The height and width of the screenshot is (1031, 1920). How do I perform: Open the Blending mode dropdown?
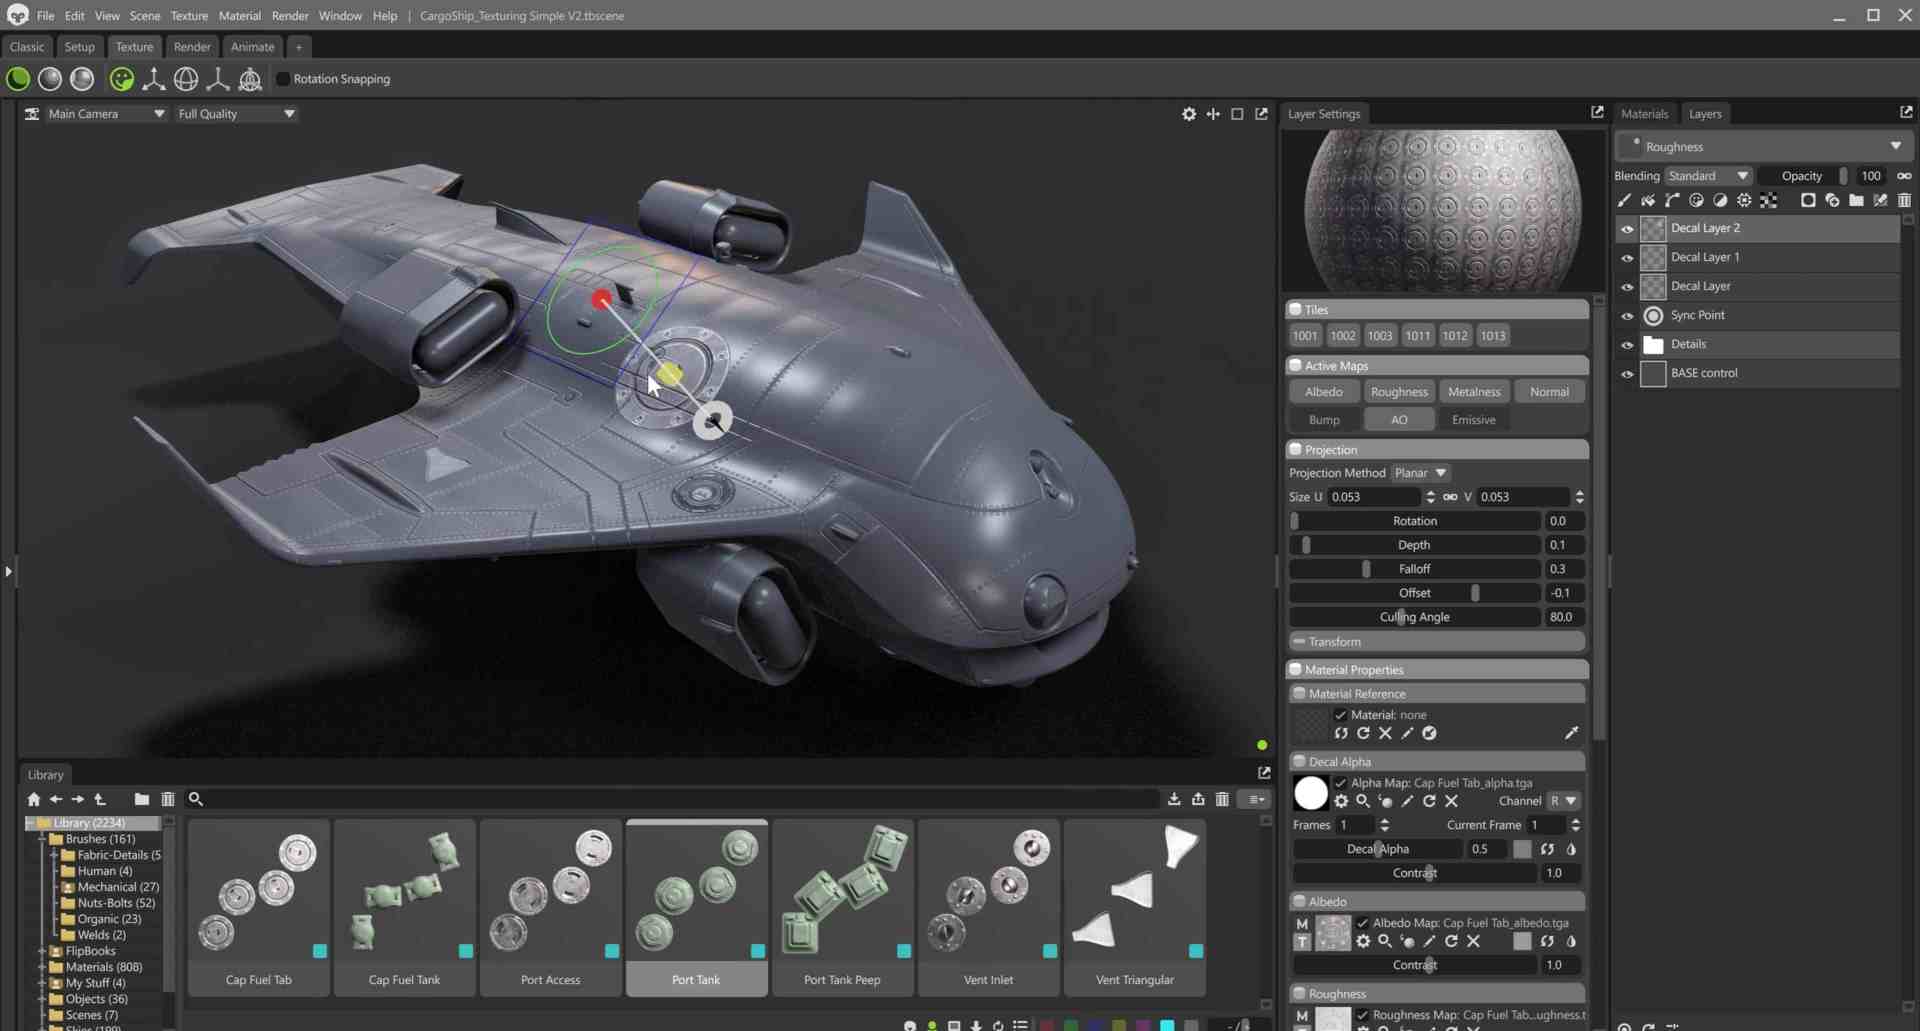tap(1708, 175)
